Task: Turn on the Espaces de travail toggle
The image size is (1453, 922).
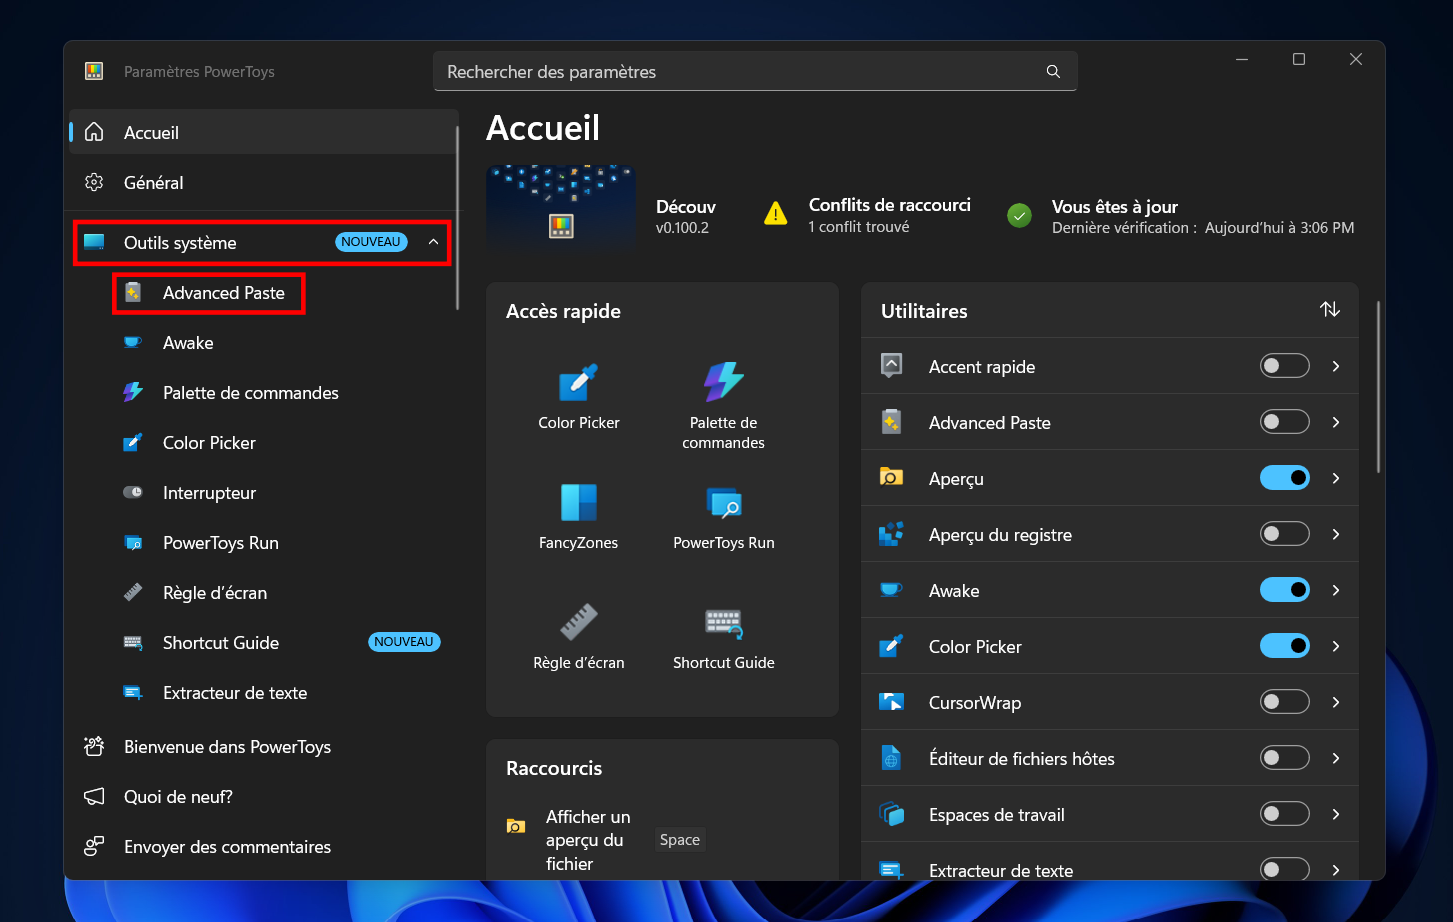Action: [x=1284, y=814]
